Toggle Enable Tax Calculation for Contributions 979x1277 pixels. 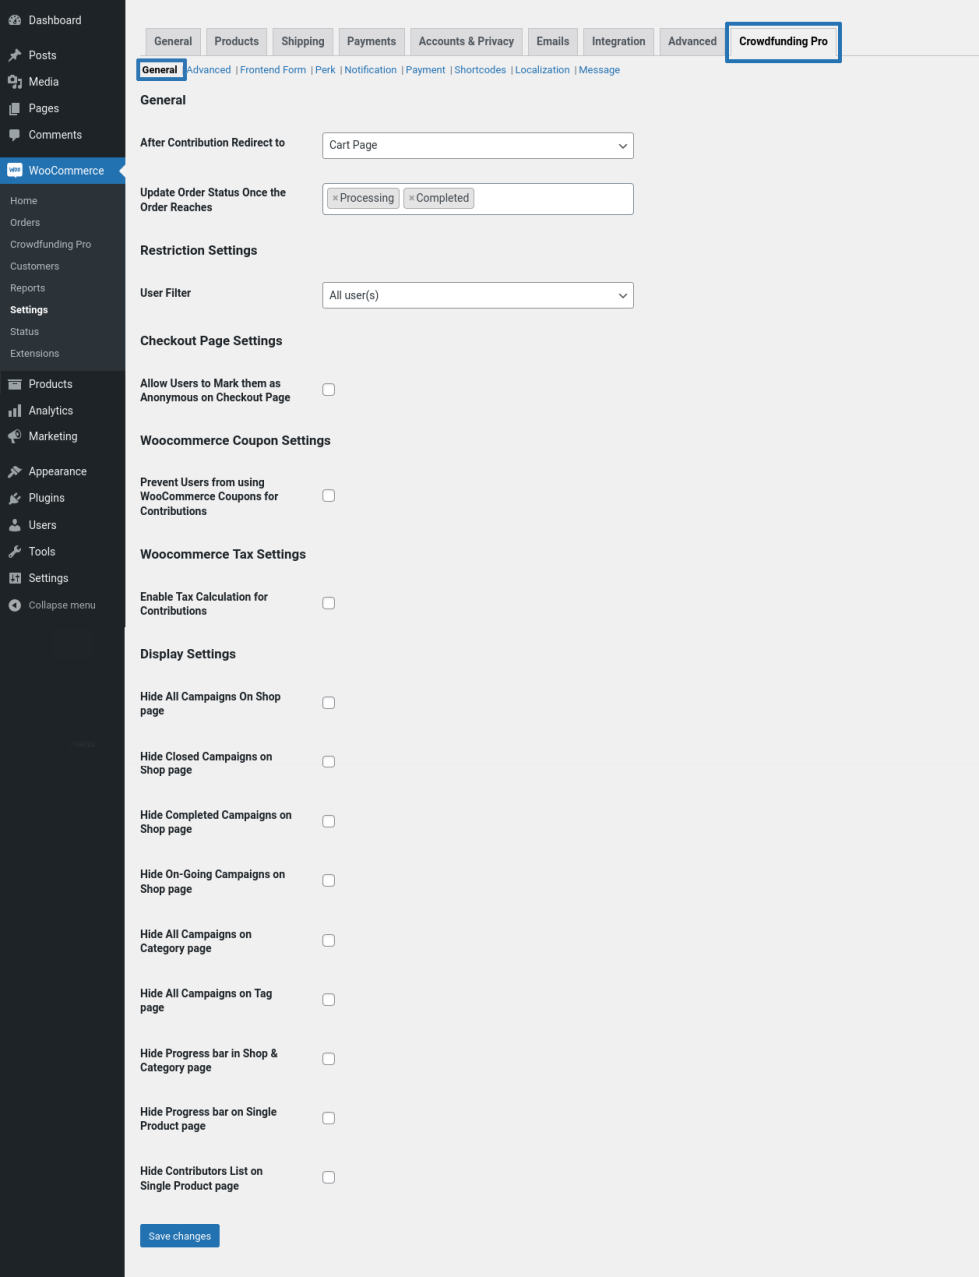(x=328, y=603)
